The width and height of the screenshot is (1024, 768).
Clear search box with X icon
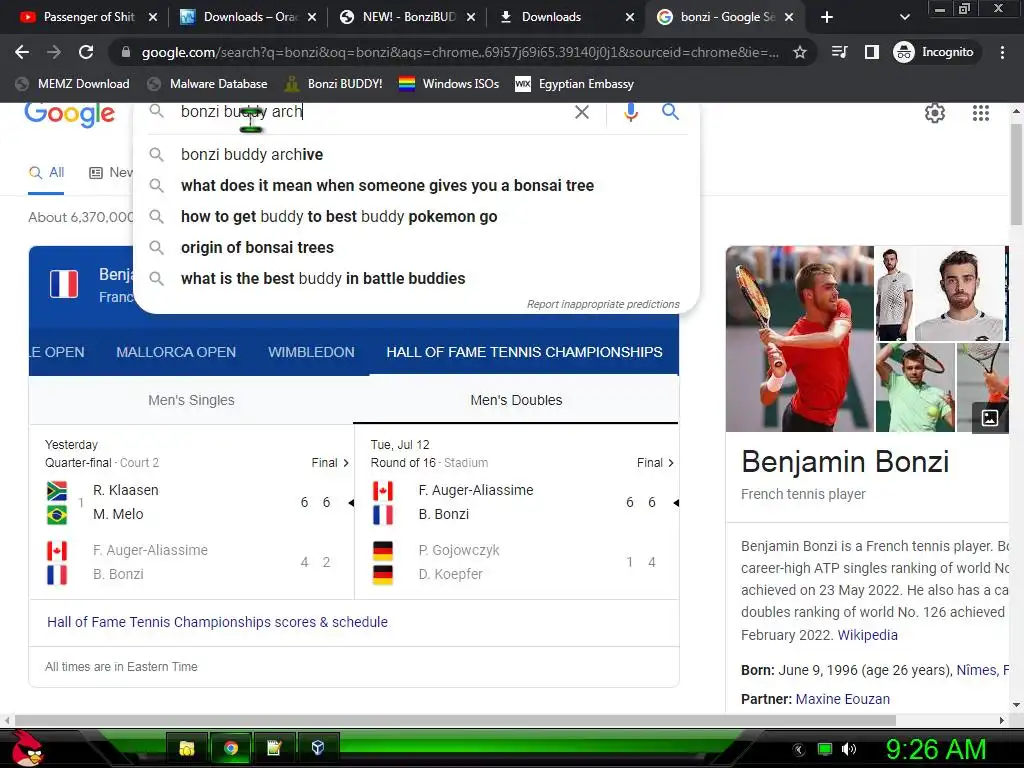[x=582, y=112]
